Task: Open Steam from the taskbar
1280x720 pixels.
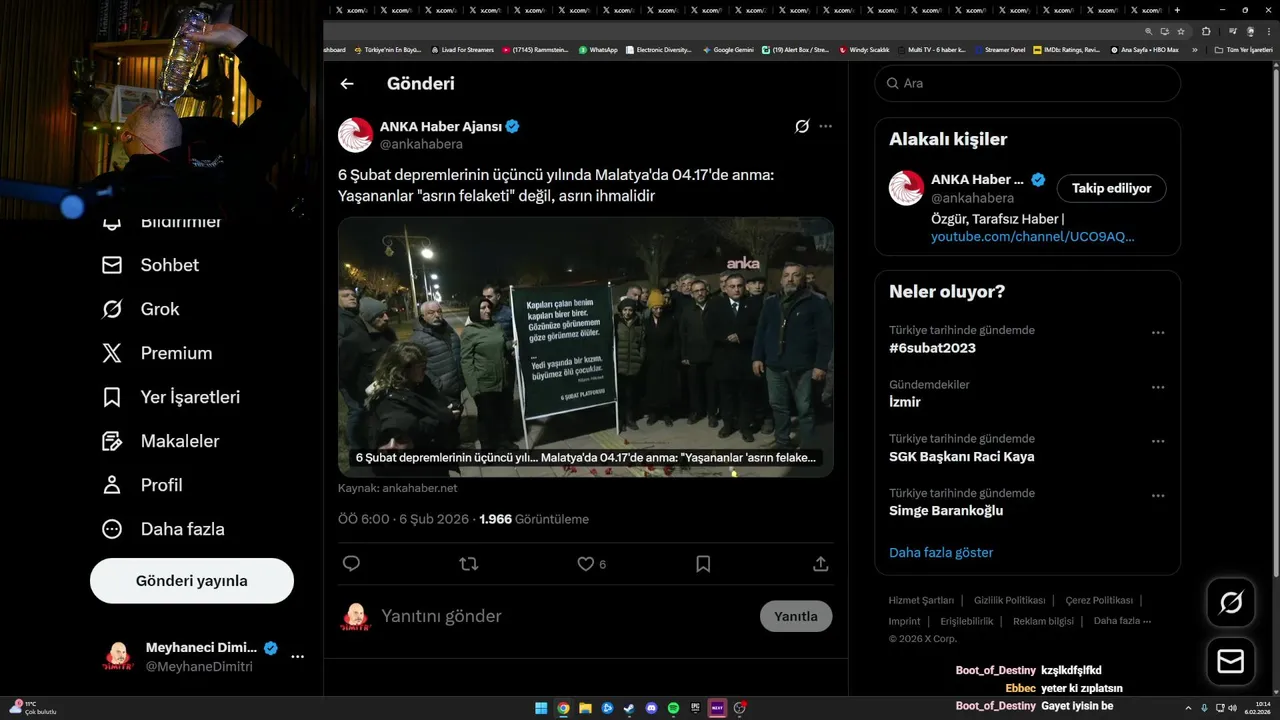Action: pyautogui.click(x=629, y=708)
